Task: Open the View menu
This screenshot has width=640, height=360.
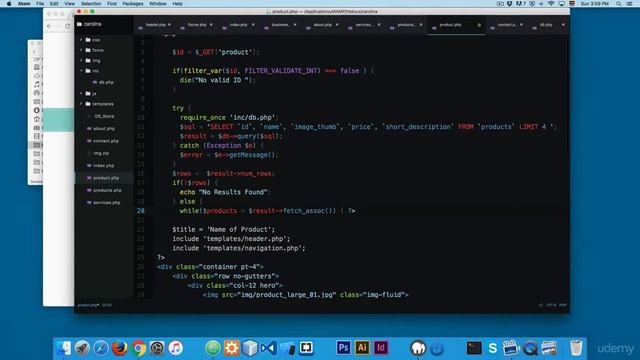Action: pos(70,4)
